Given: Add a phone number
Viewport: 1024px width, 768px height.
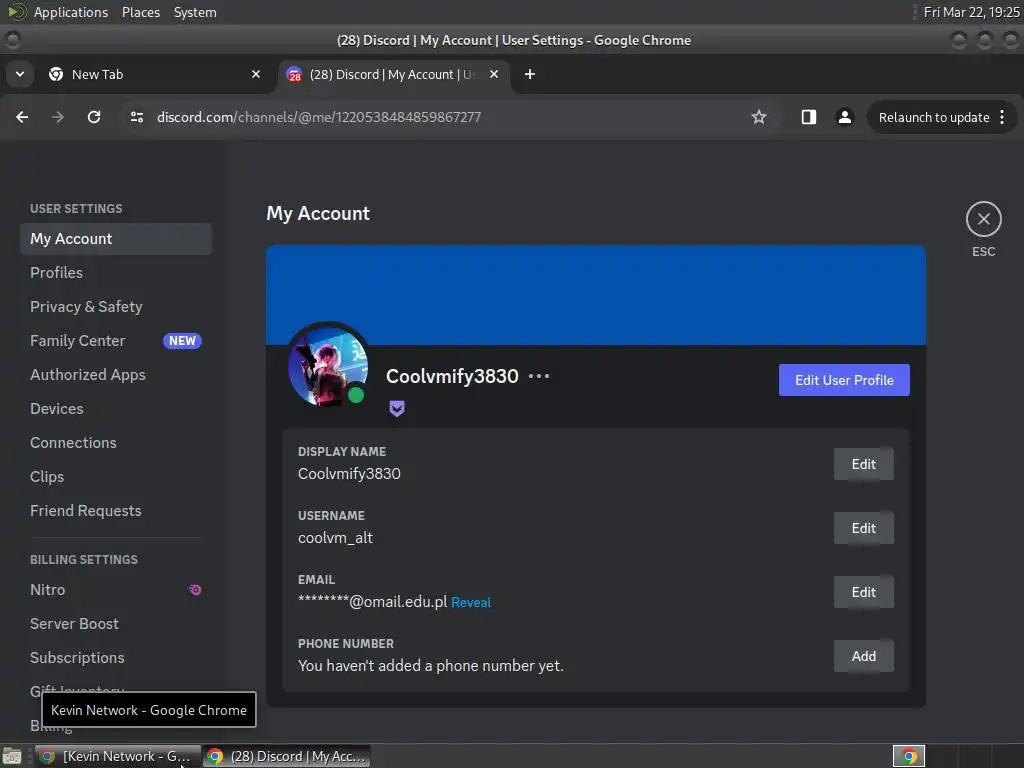Looking at the screenshot, I should (x=863, y=656).
